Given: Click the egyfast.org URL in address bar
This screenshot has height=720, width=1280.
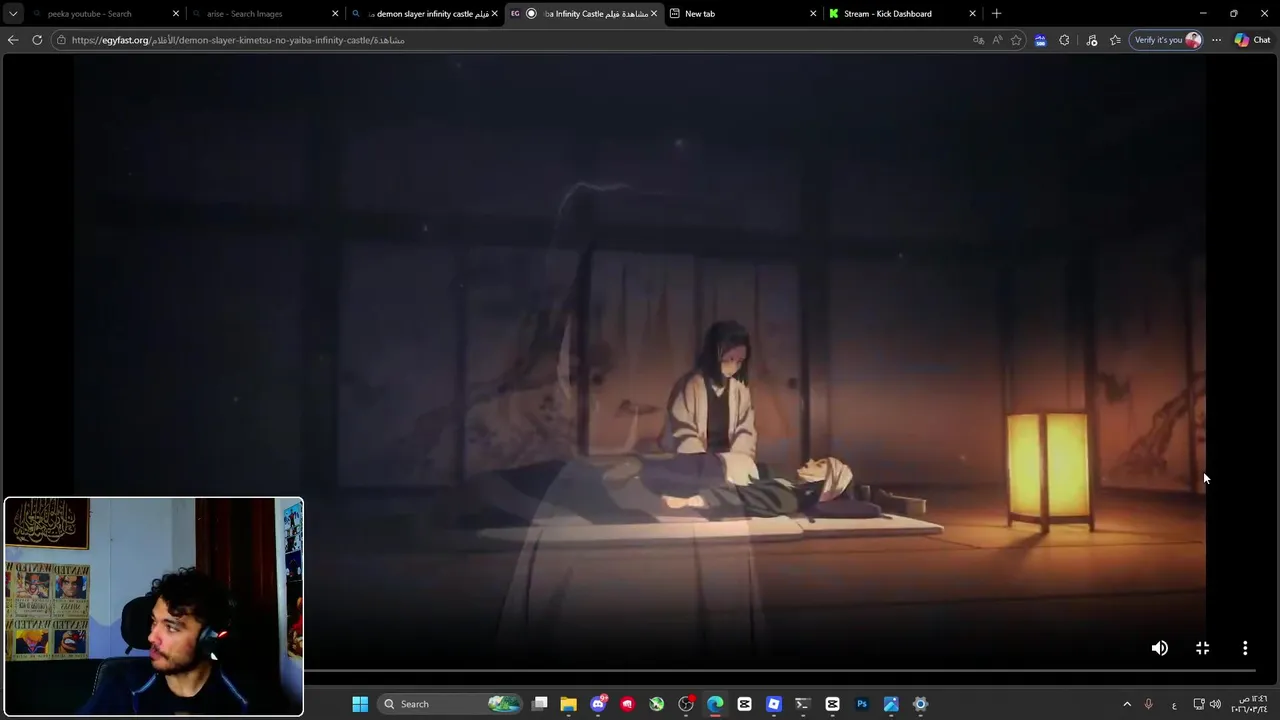Looking at the screenshot, I should [x=238, y=40].
